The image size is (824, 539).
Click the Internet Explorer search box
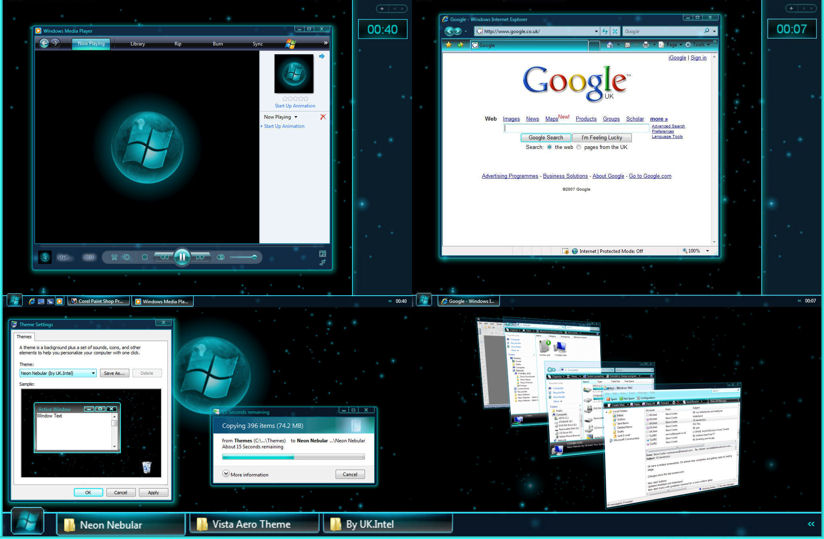[x=662, y=32]
